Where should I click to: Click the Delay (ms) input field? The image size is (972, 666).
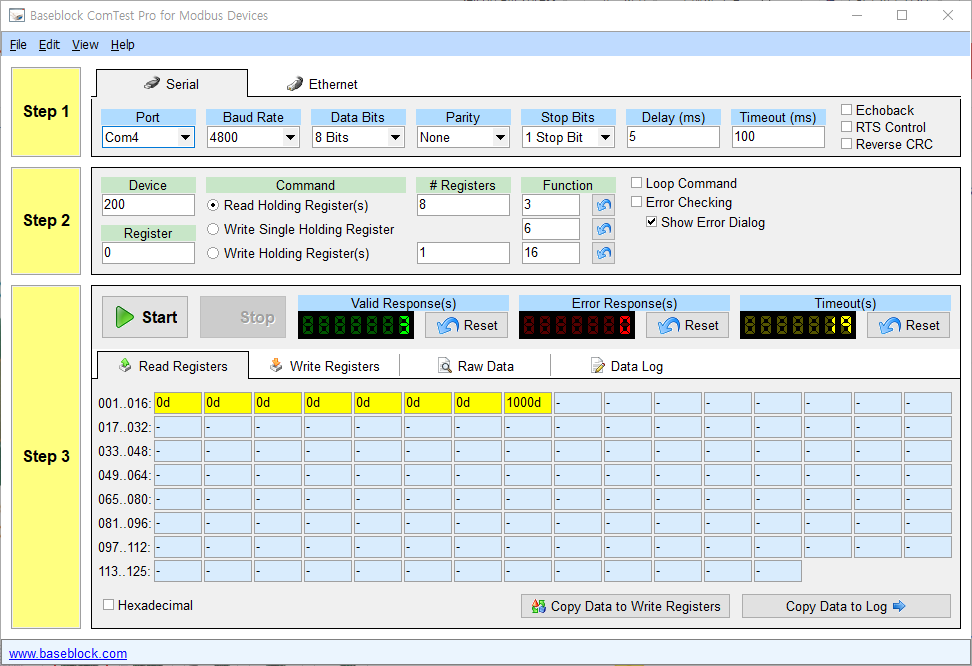point(673,137)
